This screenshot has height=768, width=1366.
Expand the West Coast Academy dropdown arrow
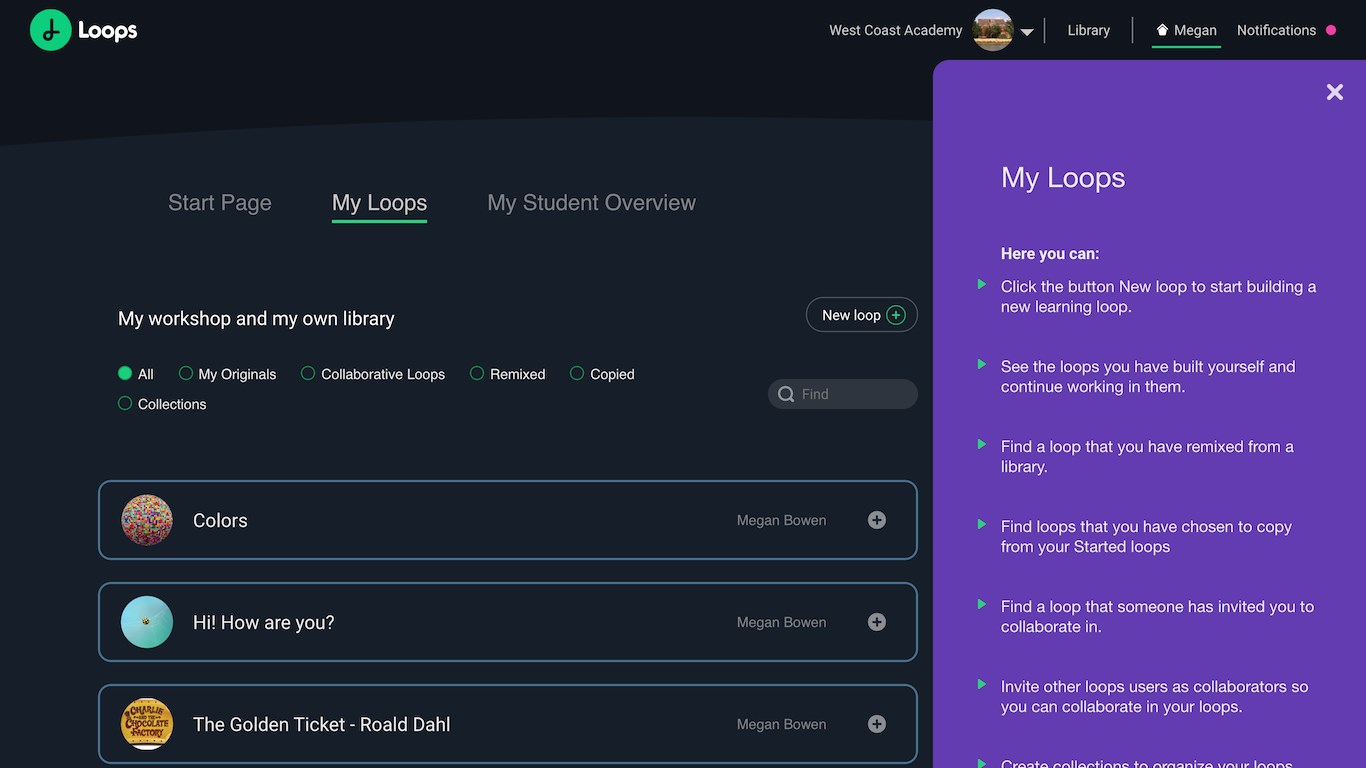pyautogui.click(x=1027, y=32)
